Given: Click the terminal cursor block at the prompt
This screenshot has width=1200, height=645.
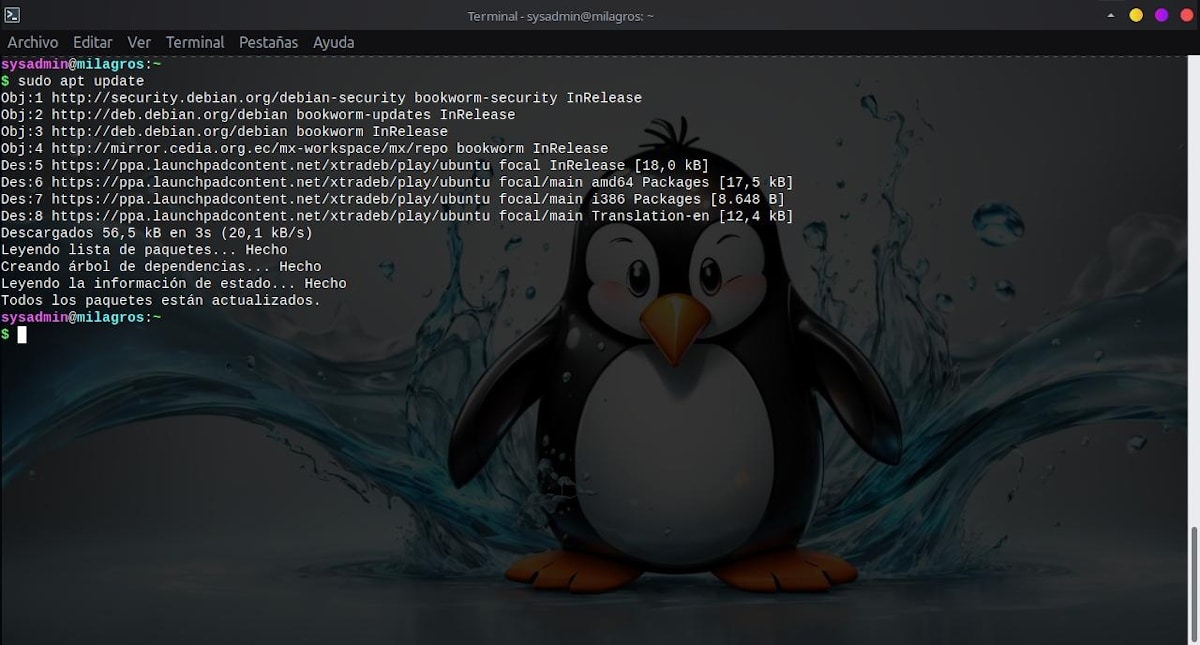Looking at the screenshot, I should [22, 334].
